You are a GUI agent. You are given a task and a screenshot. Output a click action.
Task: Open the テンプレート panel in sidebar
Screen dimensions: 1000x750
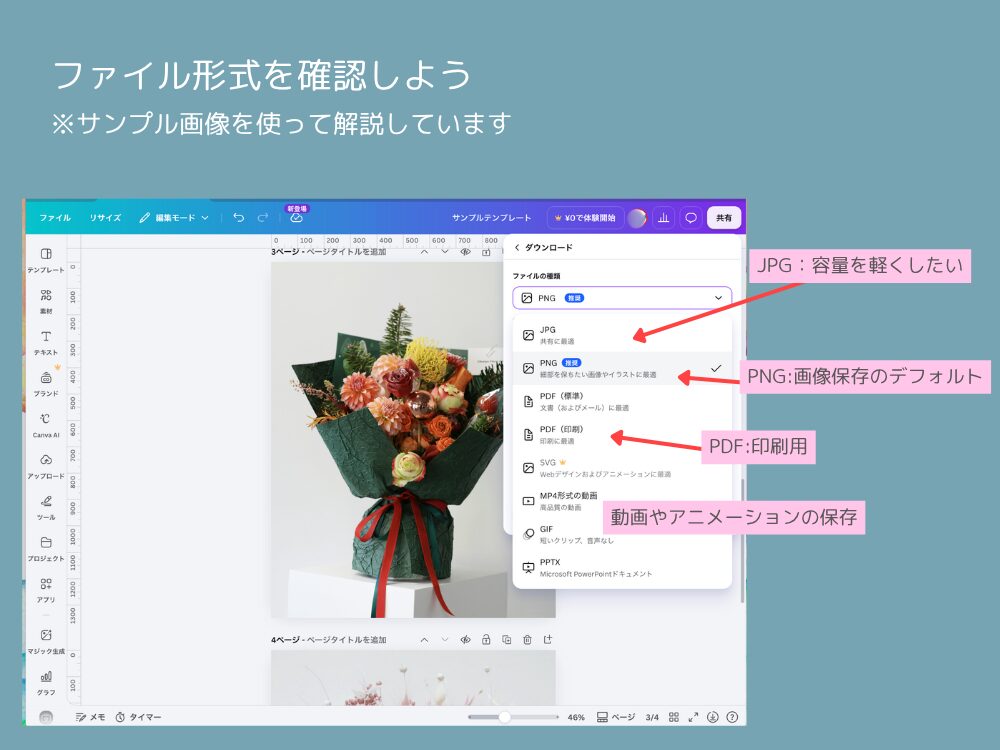(46, 260)
